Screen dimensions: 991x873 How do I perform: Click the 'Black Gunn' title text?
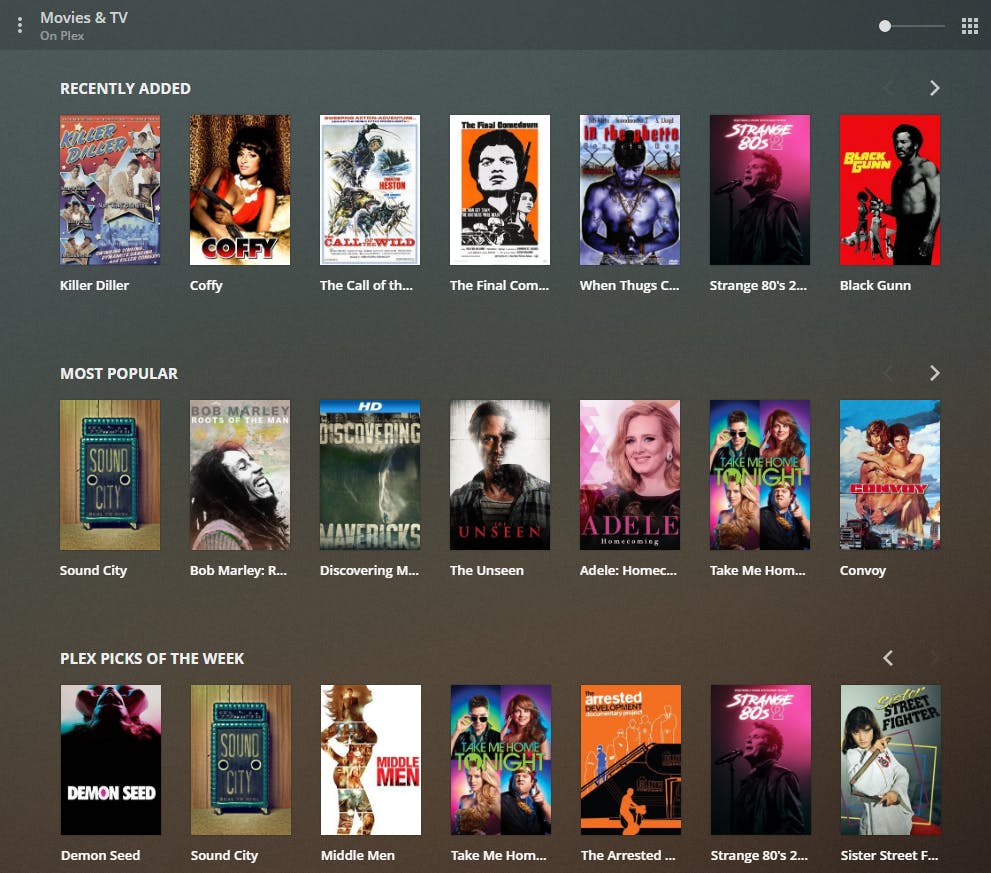(x=875, y=285)
